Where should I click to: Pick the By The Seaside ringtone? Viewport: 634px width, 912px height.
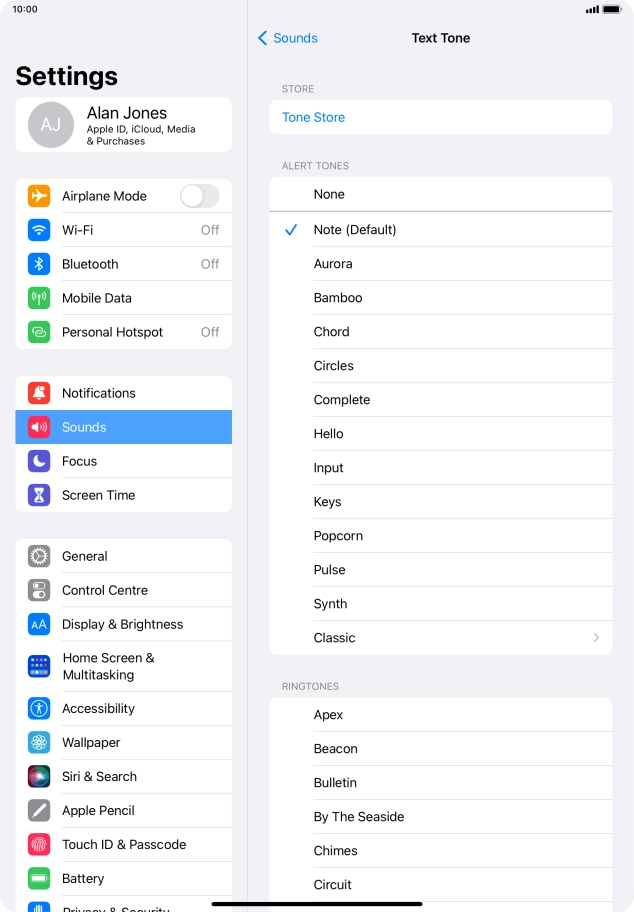pos(440,817)
